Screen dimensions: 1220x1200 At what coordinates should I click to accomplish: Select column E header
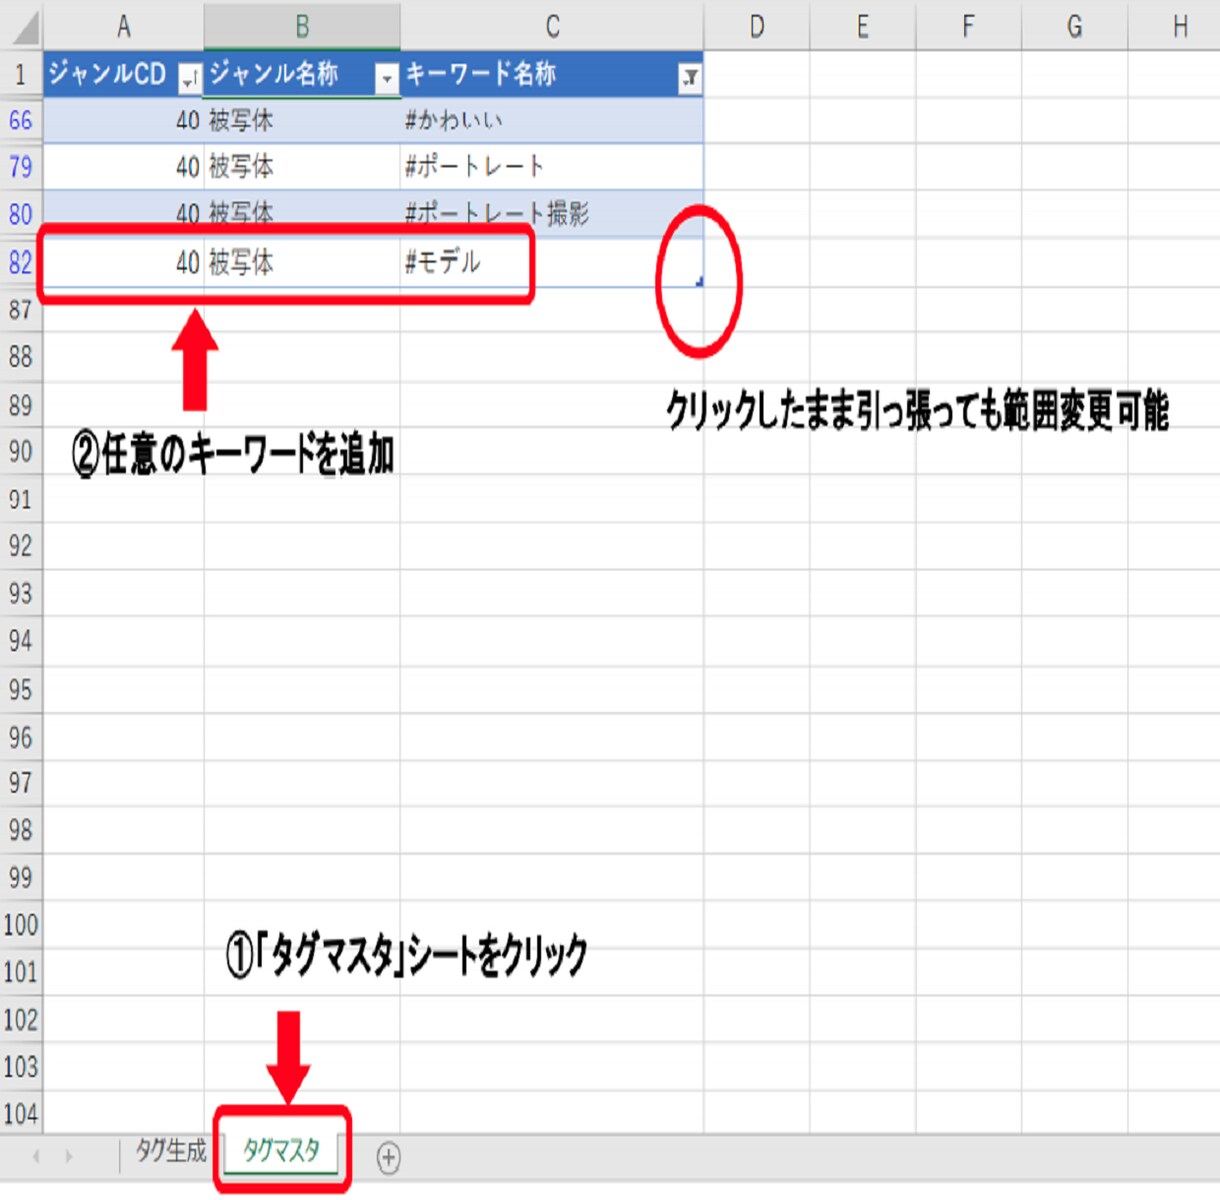pyautogui.click(x=863, y=27)
